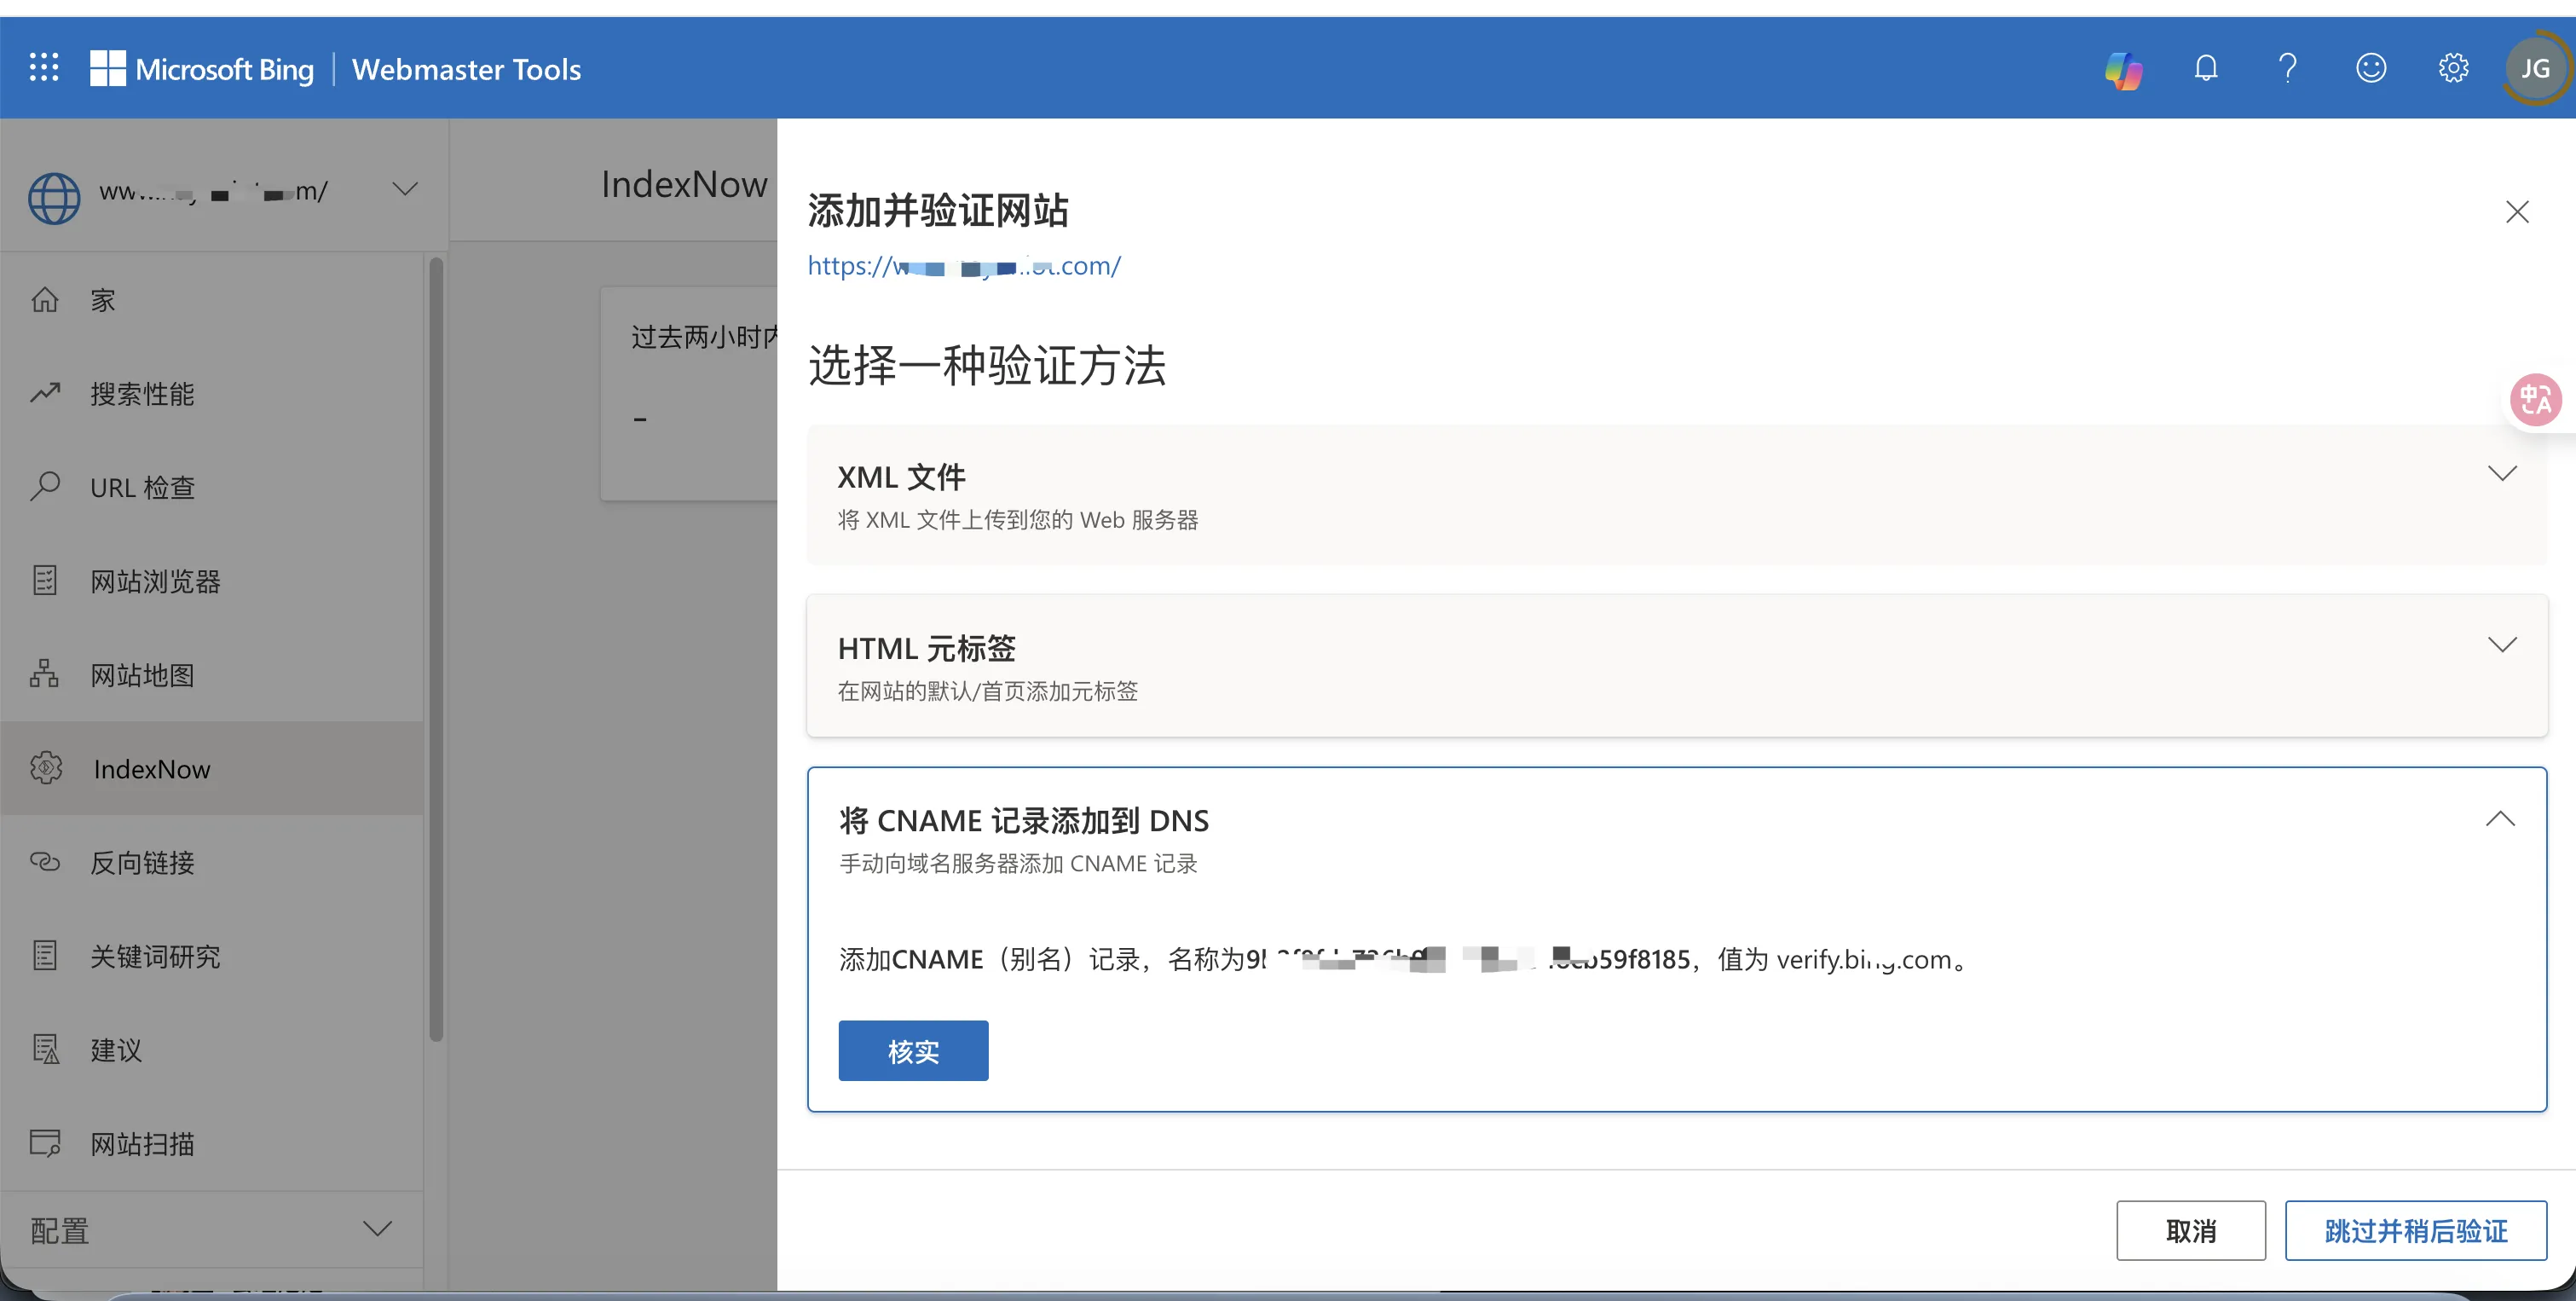The height and width of the screenshot is (1301, 2576).
Task: View 反向链接 backlinks panel
Action: (x=143, y=863)
